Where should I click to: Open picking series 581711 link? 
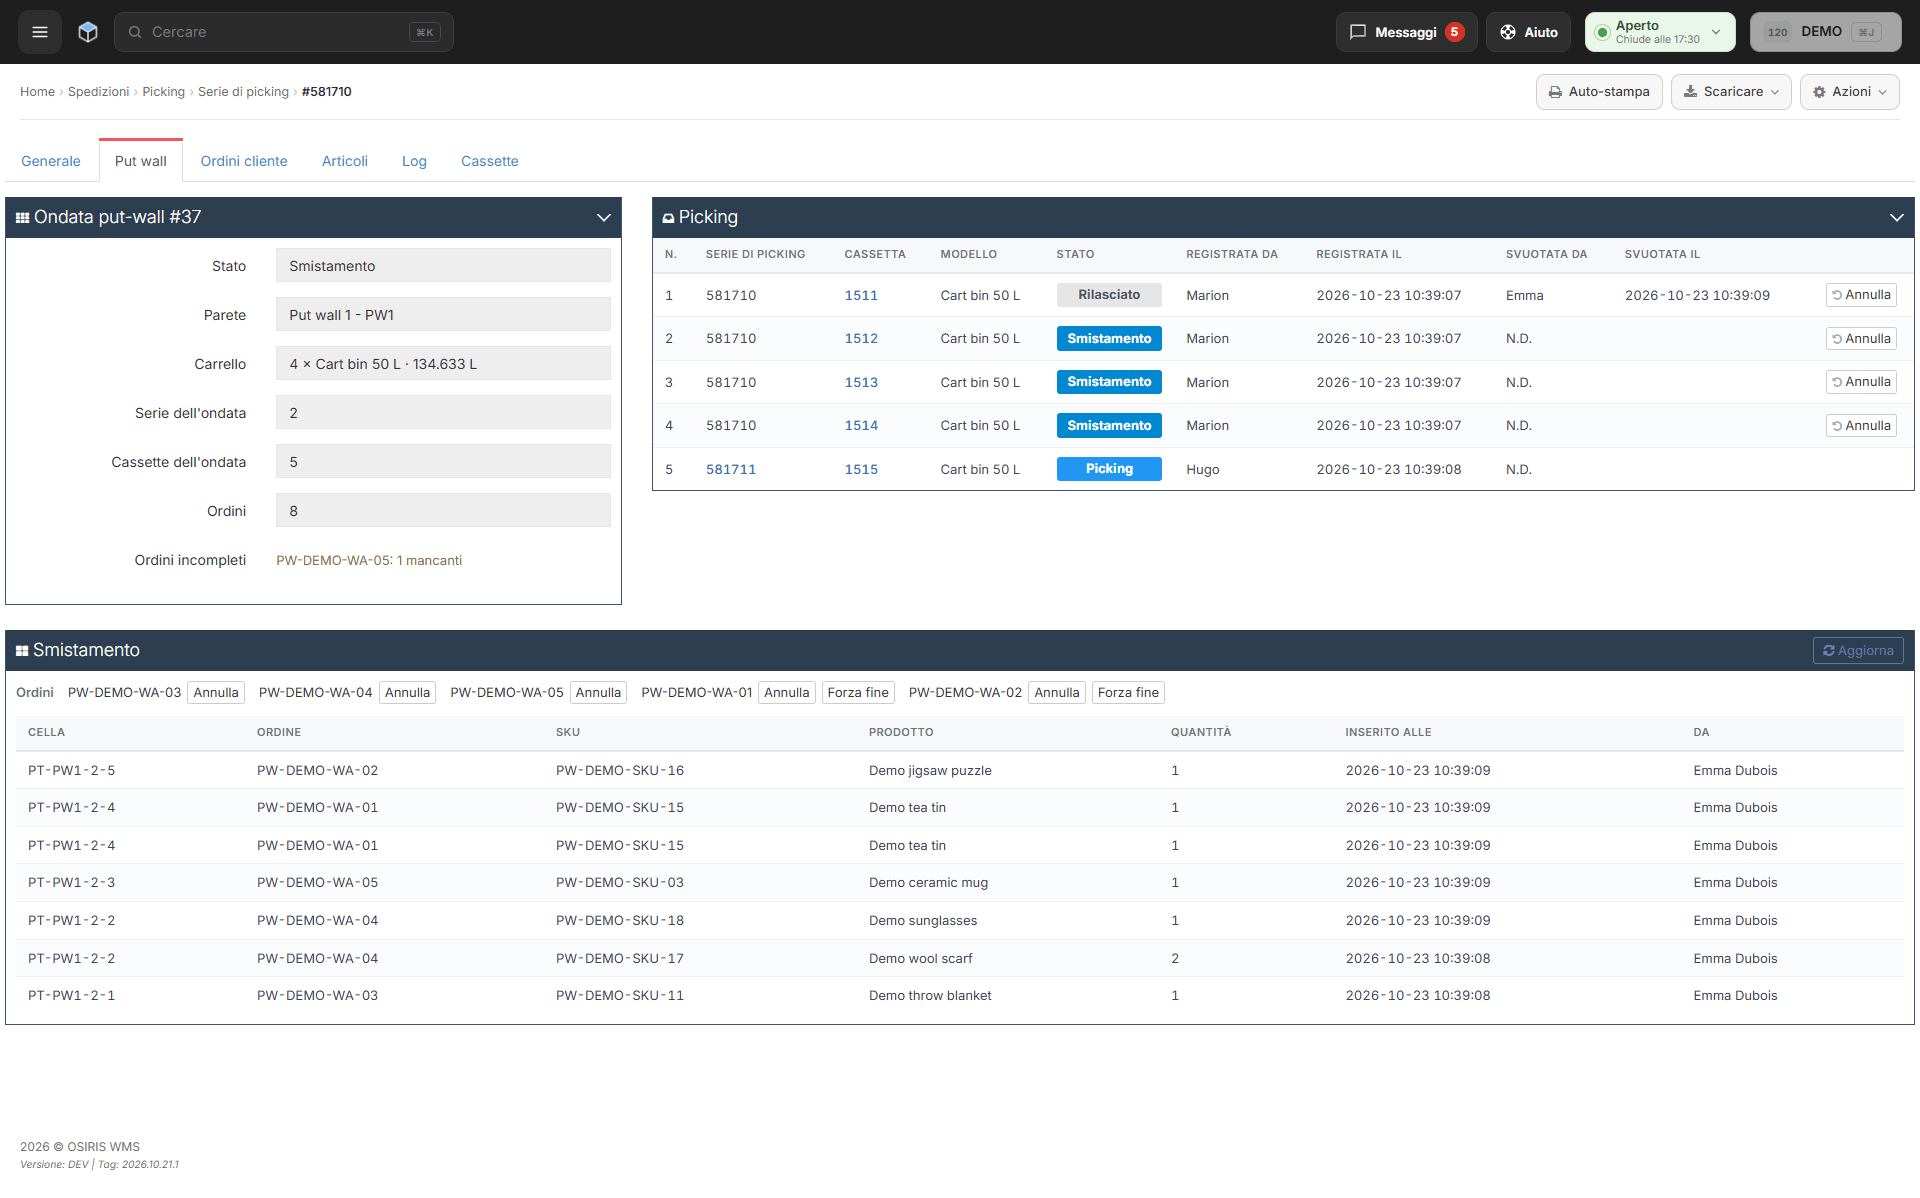point(731,470)
